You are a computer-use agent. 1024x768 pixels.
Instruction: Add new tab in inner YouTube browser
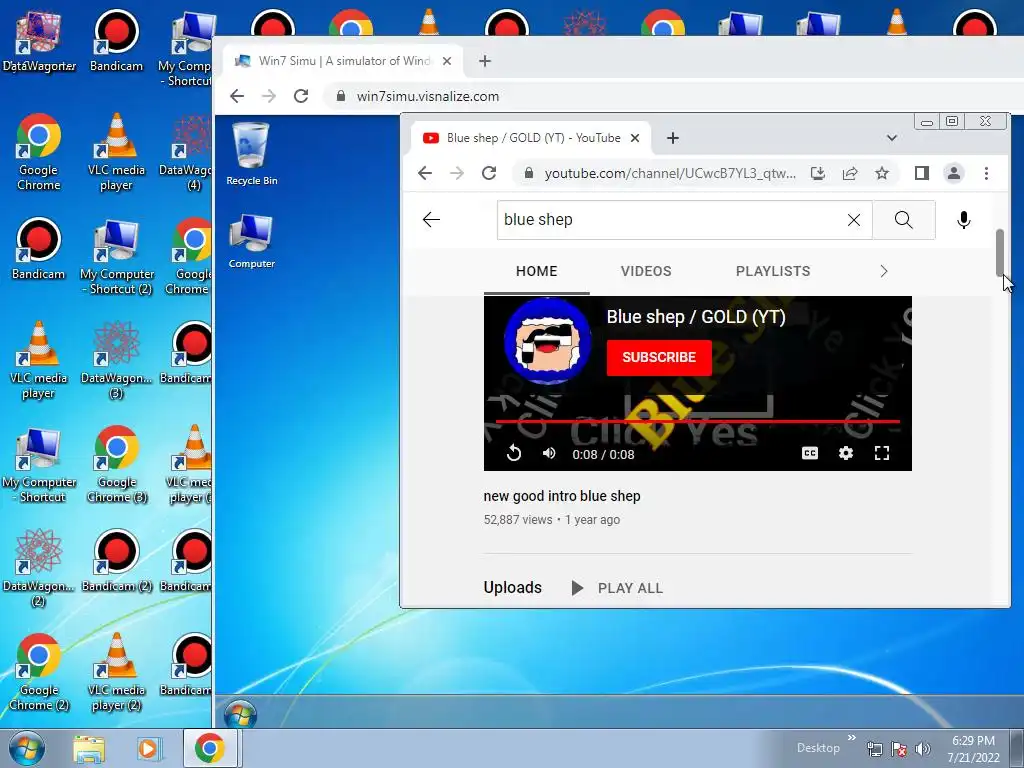(x=673, y=138)
